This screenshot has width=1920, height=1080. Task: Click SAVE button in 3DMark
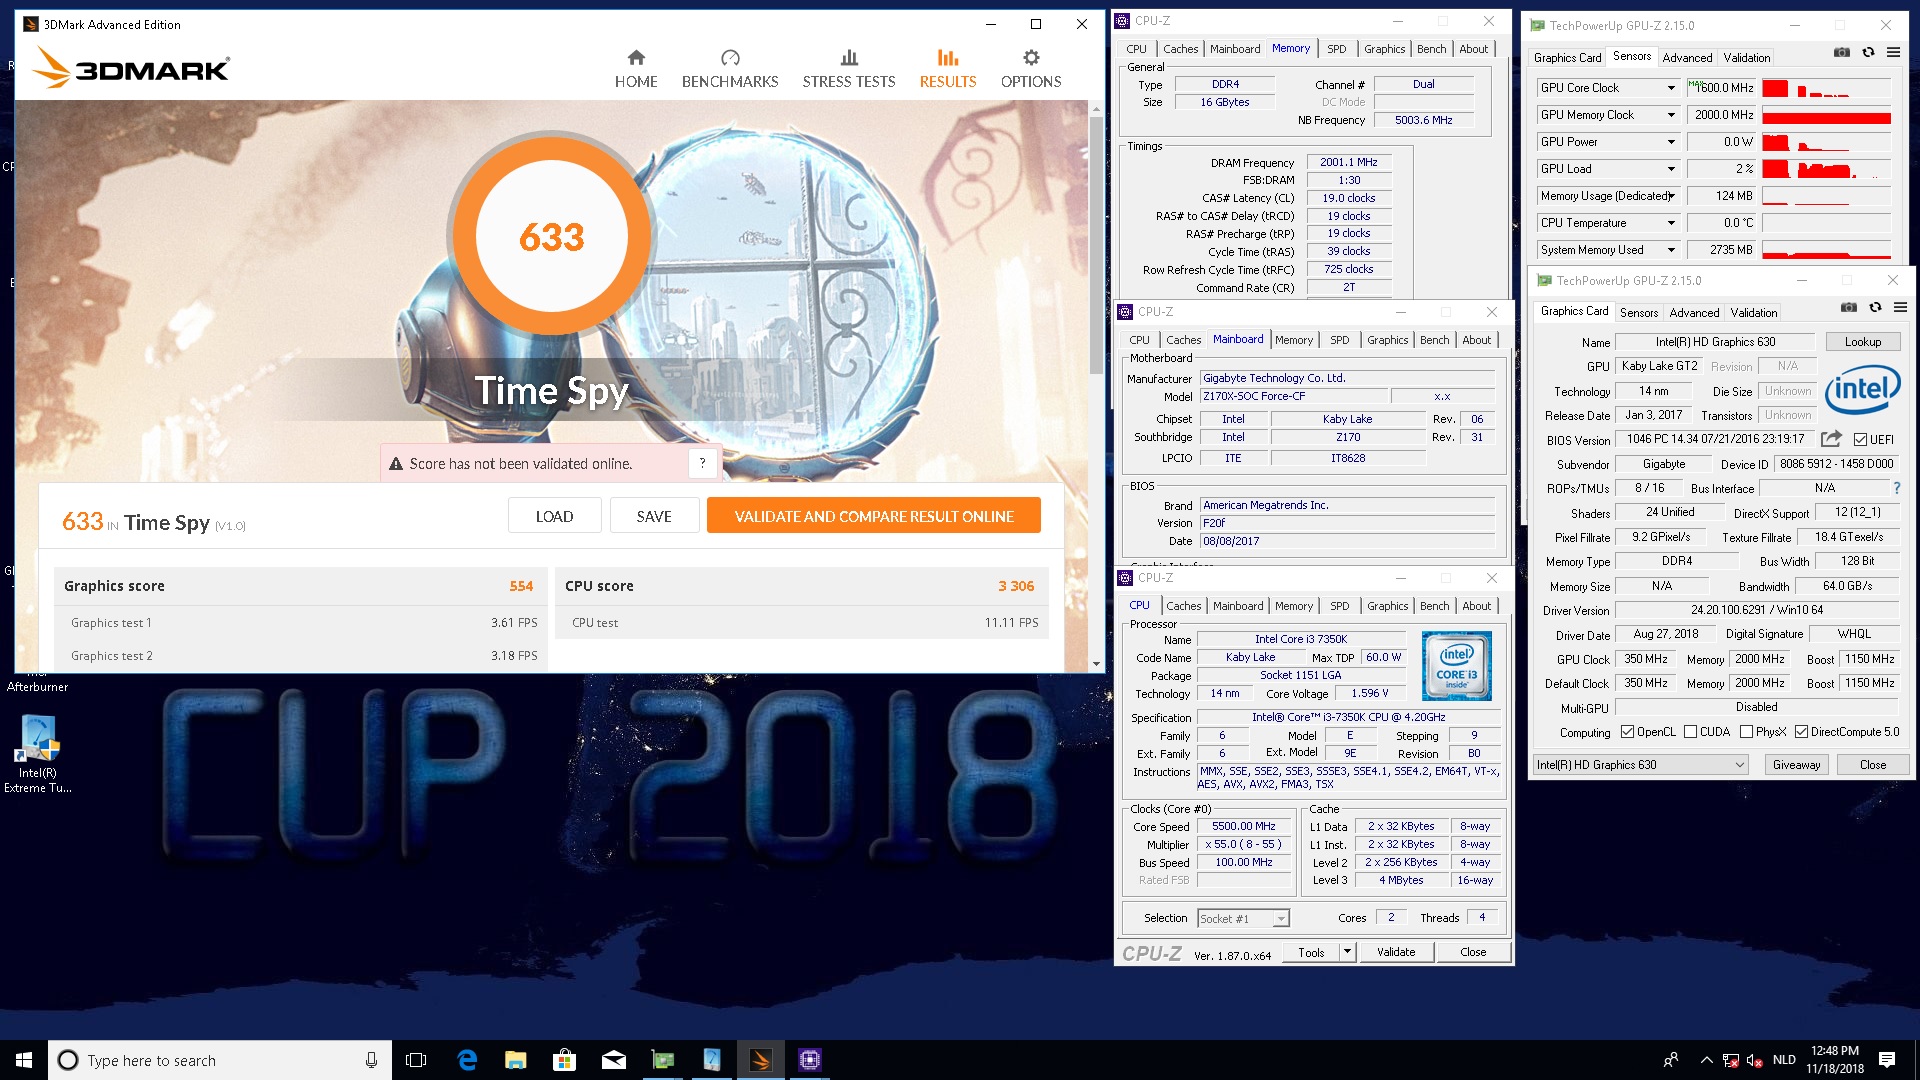click(654, 516)
